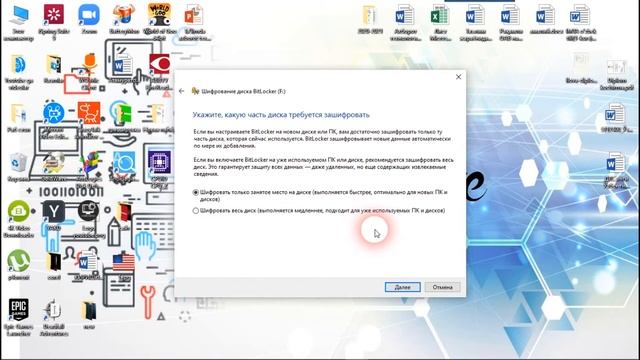The height and width of the screenshot is (360, 640).
Task: Open the crimson starburst desktop shortcut
Action: tap(54, 15)
